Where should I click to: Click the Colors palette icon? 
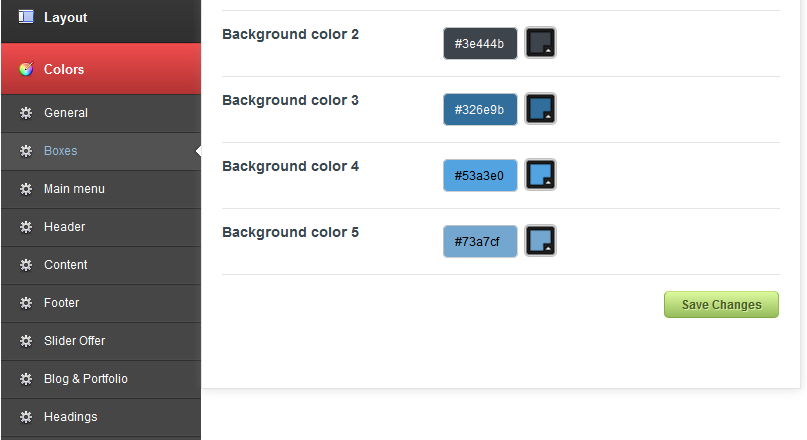pos(26,69)
